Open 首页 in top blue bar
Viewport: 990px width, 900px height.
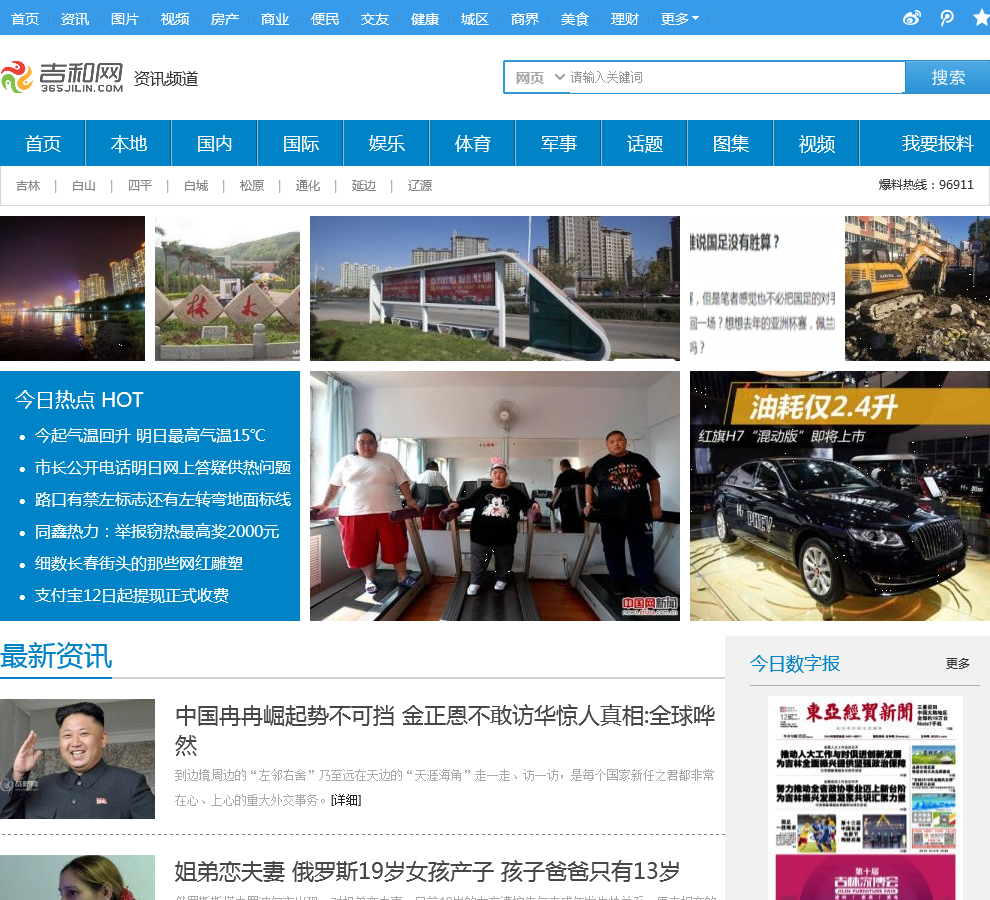point(25,19)
